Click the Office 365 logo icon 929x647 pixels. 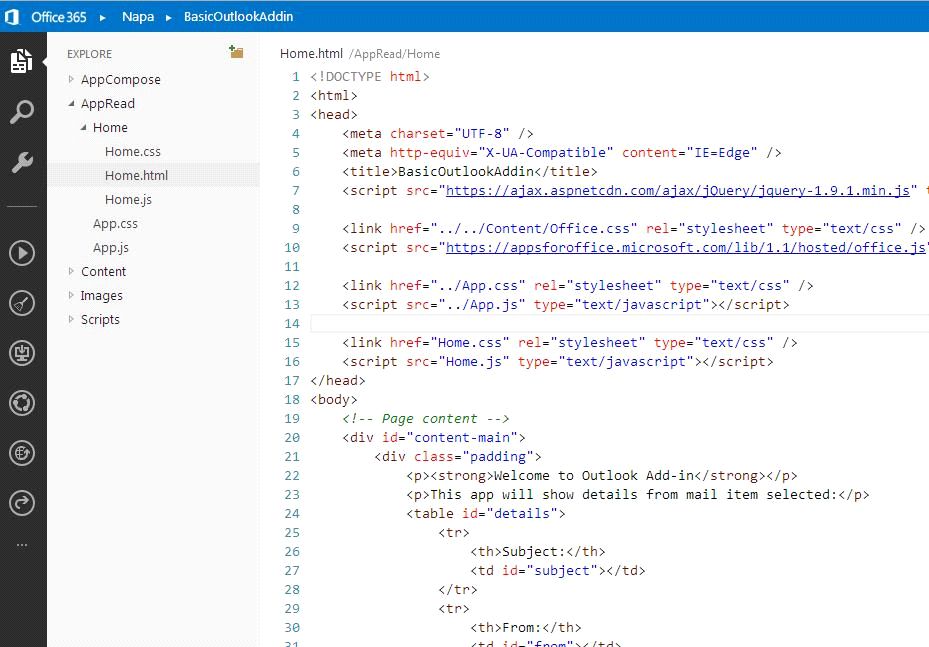click(12, 17)
